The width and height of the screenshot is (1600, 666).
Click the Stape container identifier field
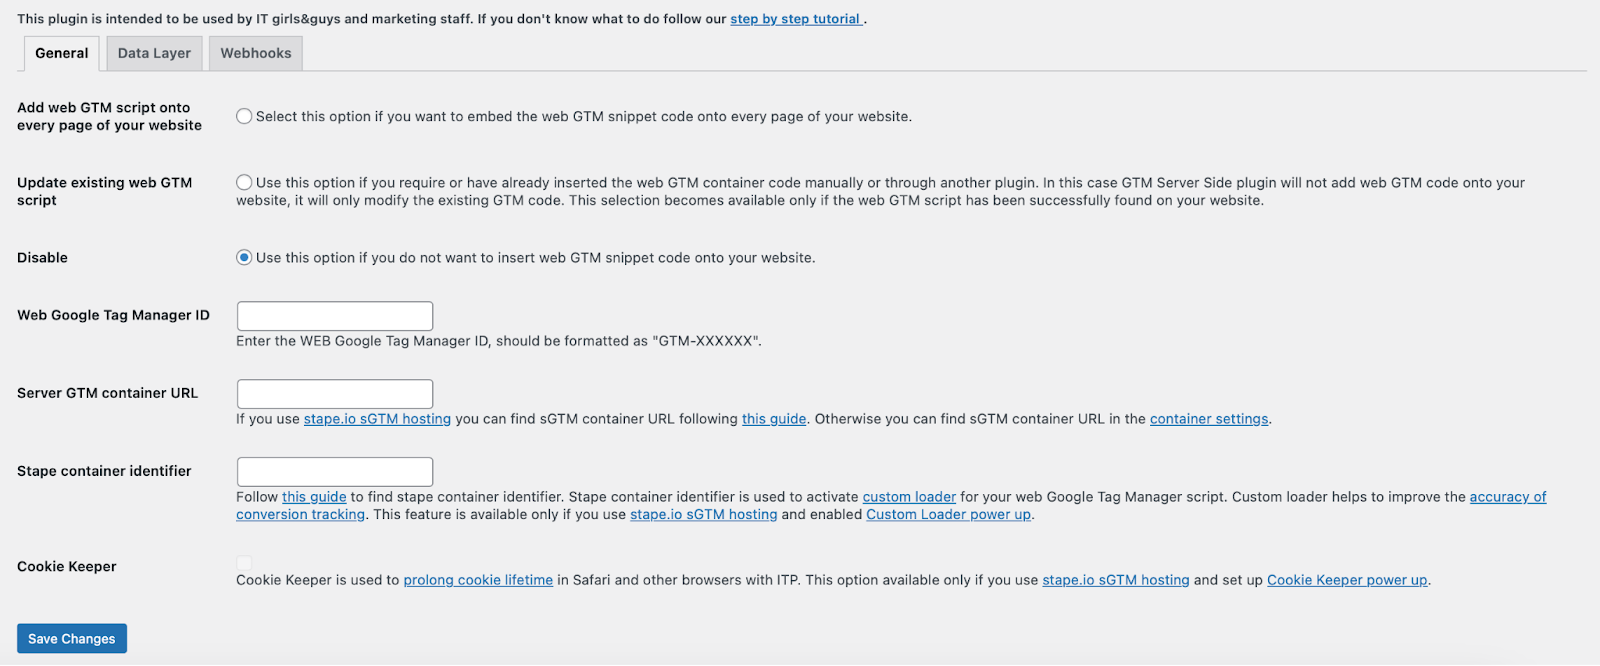click(x=334, y=471)
